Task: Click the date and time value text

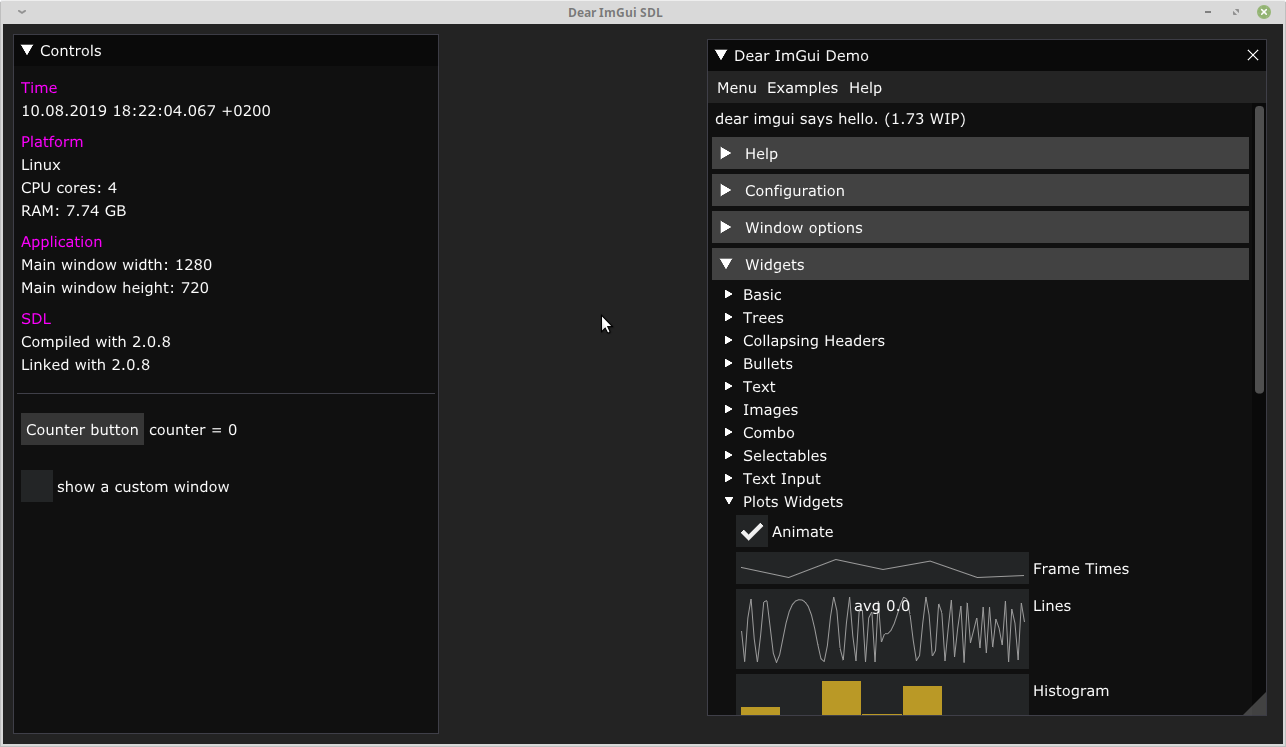Action: click(146, 111)
